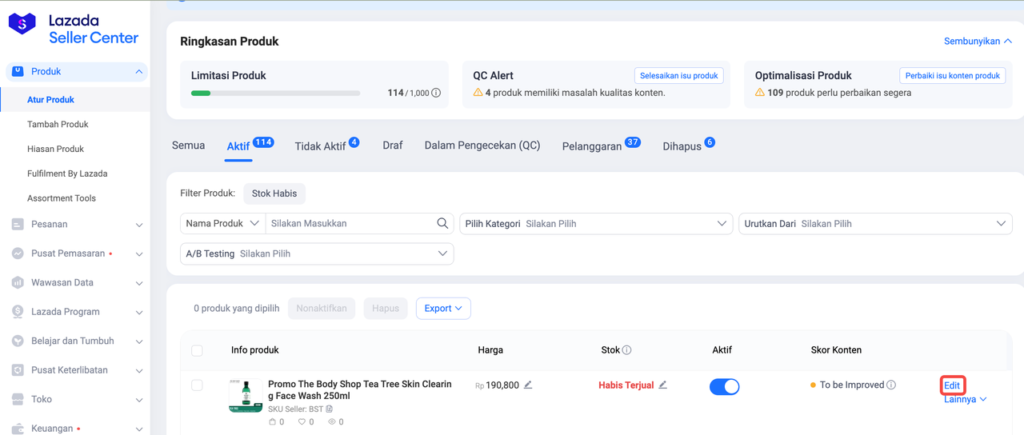This screenshot has width=1024, height=435.
Task: Click the Optimalisasi Produk warning triangle icon
Action: pos(760,93)
